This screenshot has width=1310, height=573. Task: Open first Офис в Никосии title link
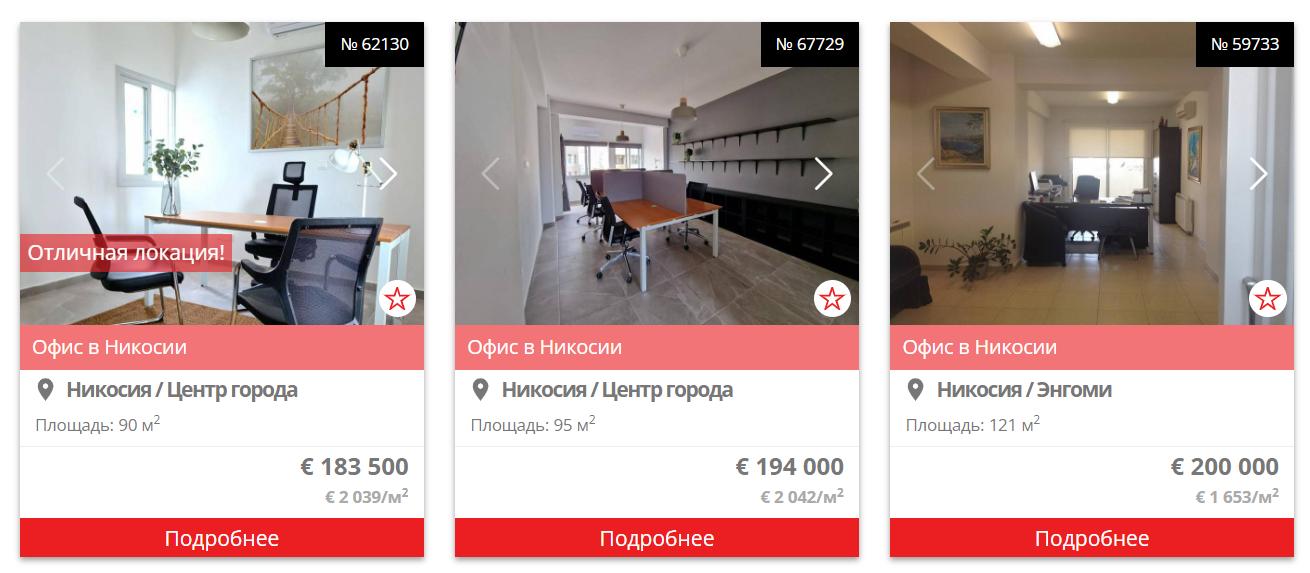(110, 347)
